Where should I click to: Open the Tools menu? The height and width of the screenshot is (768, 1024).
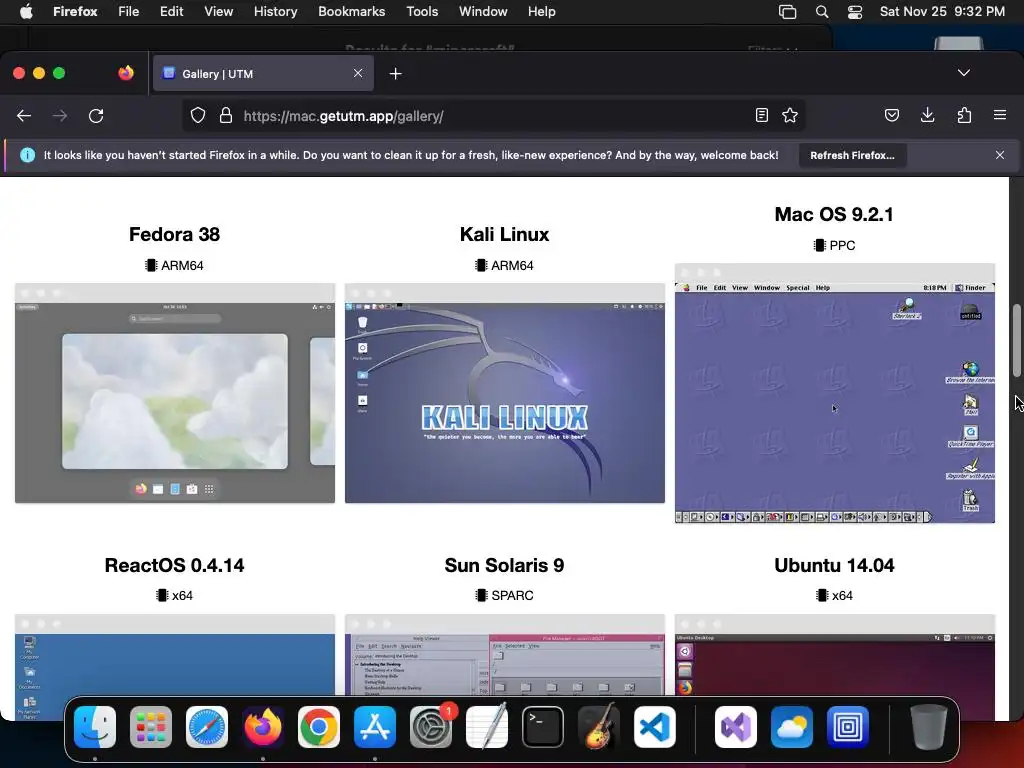[422, 11]
